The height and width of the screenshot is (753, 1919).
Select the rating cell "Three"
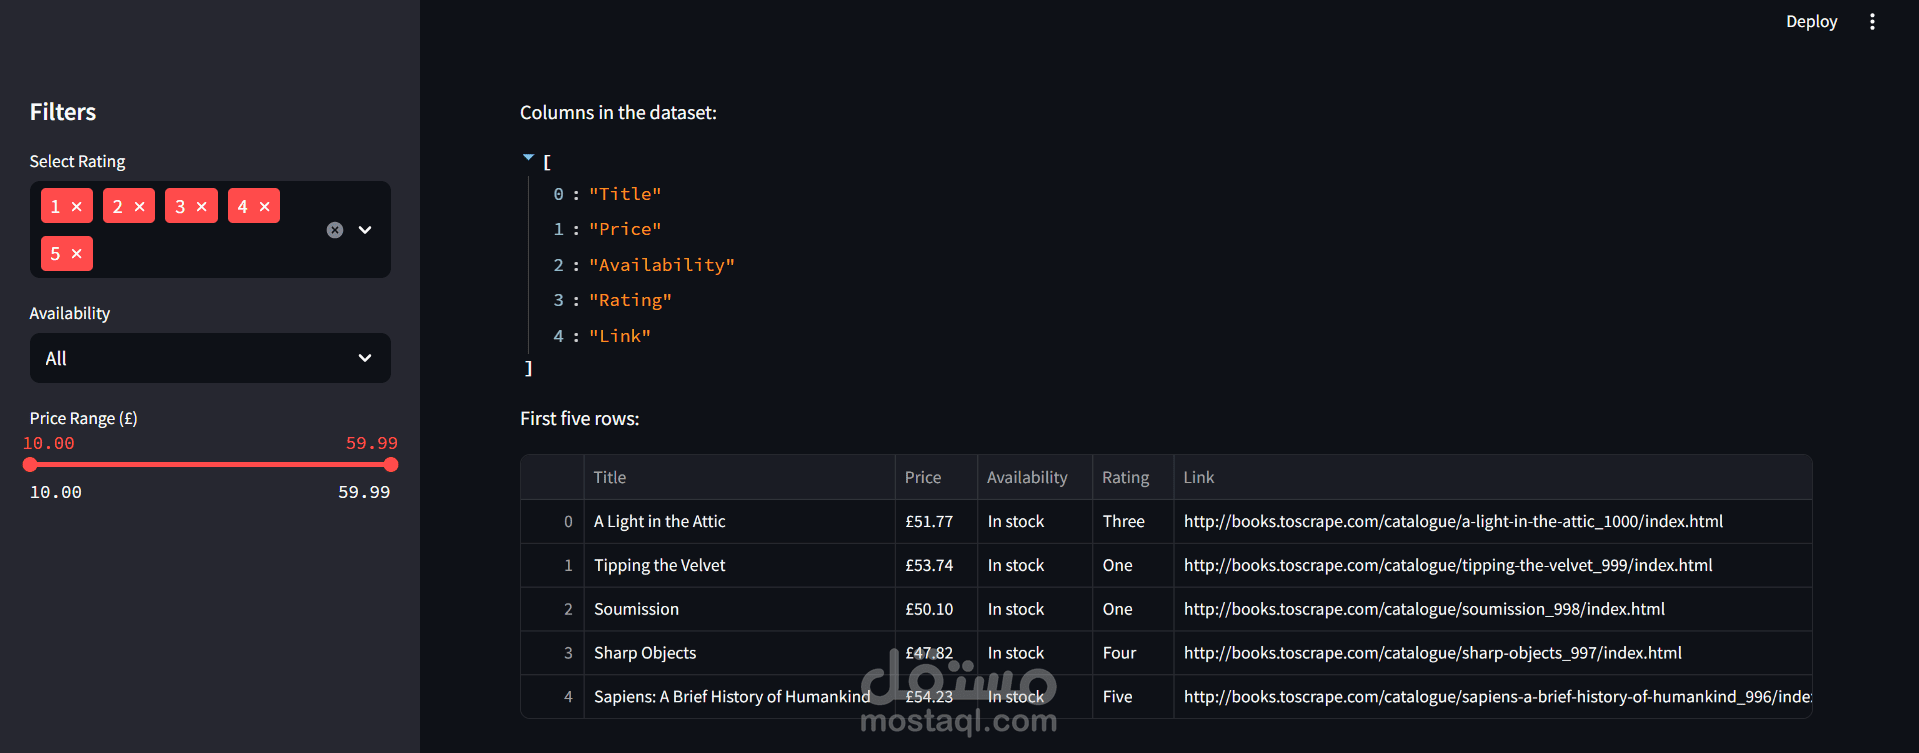pyautogui.click(x=1133, y=521)
